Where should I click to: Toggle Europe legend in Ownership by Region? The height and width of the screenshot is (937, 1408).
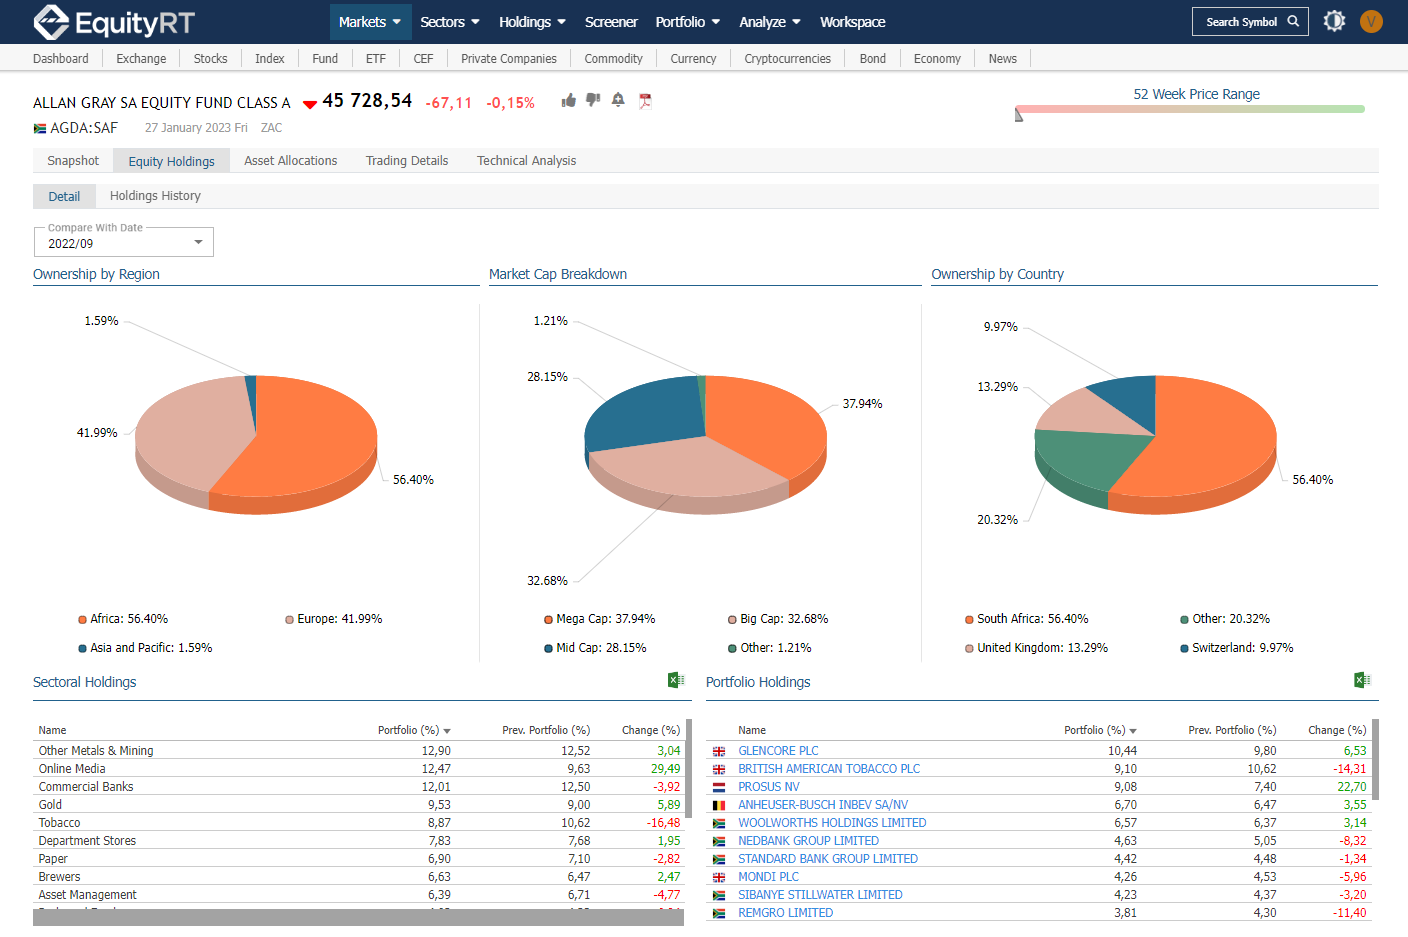pyautogui.click(x=333, y=619)
